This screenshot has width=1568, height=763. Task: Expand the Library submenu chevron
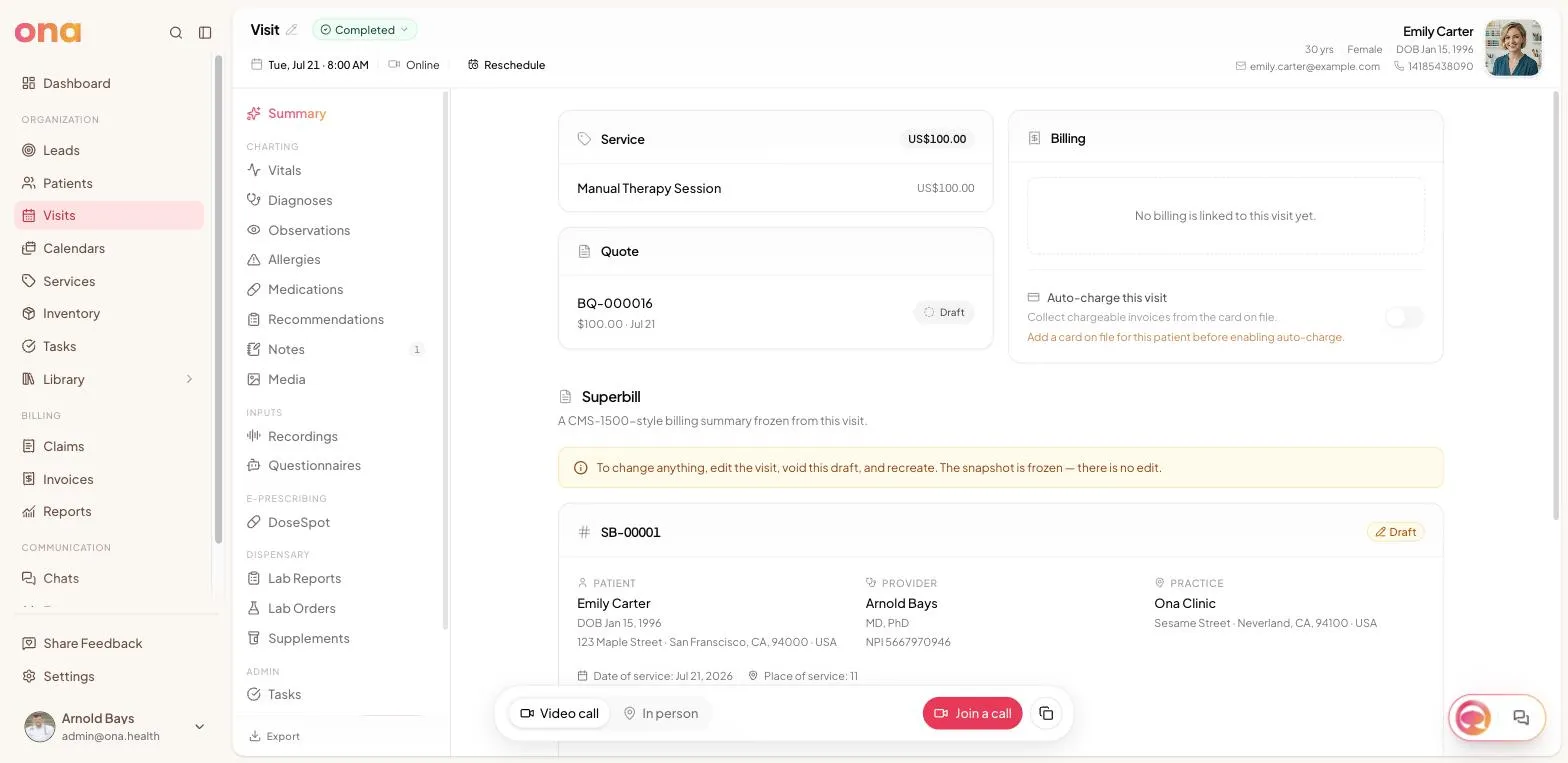click(189, 379)
